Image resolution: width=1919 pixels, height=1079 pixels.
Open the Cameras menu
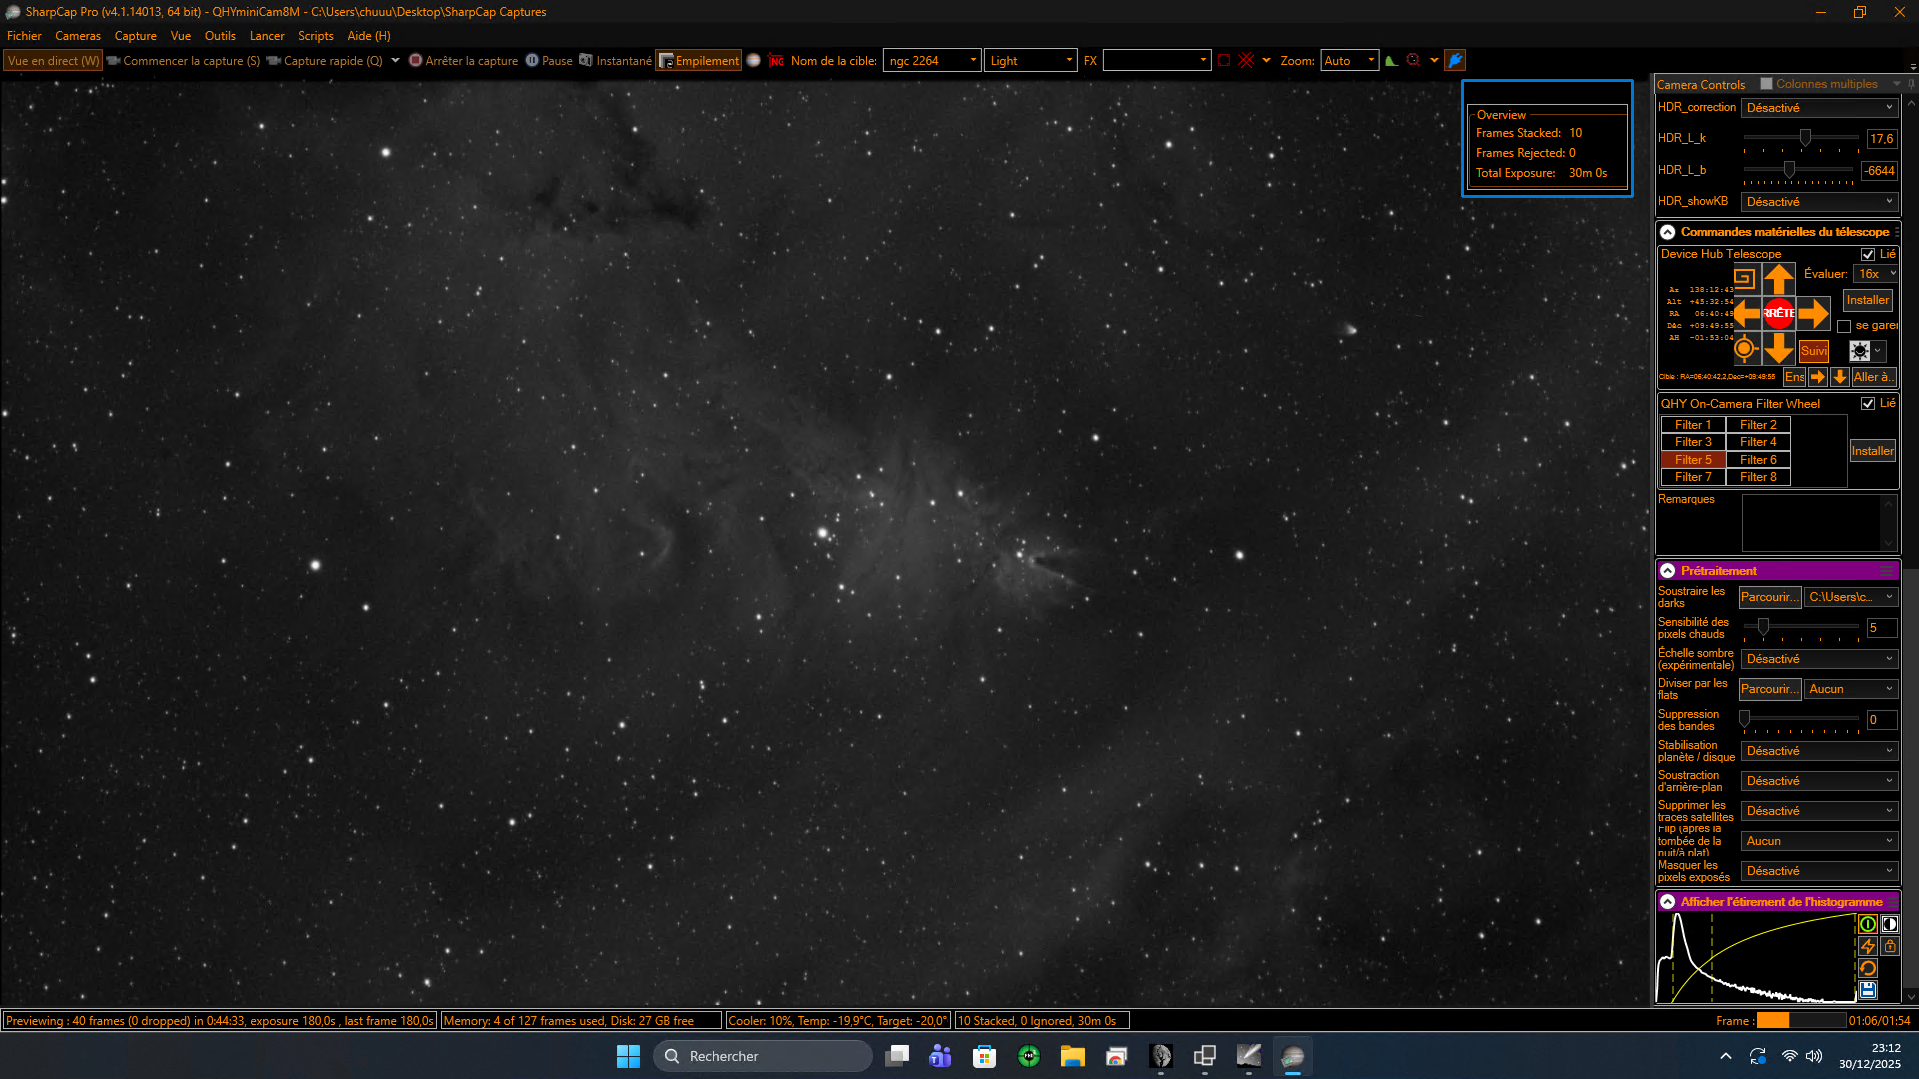pos(78,36)
